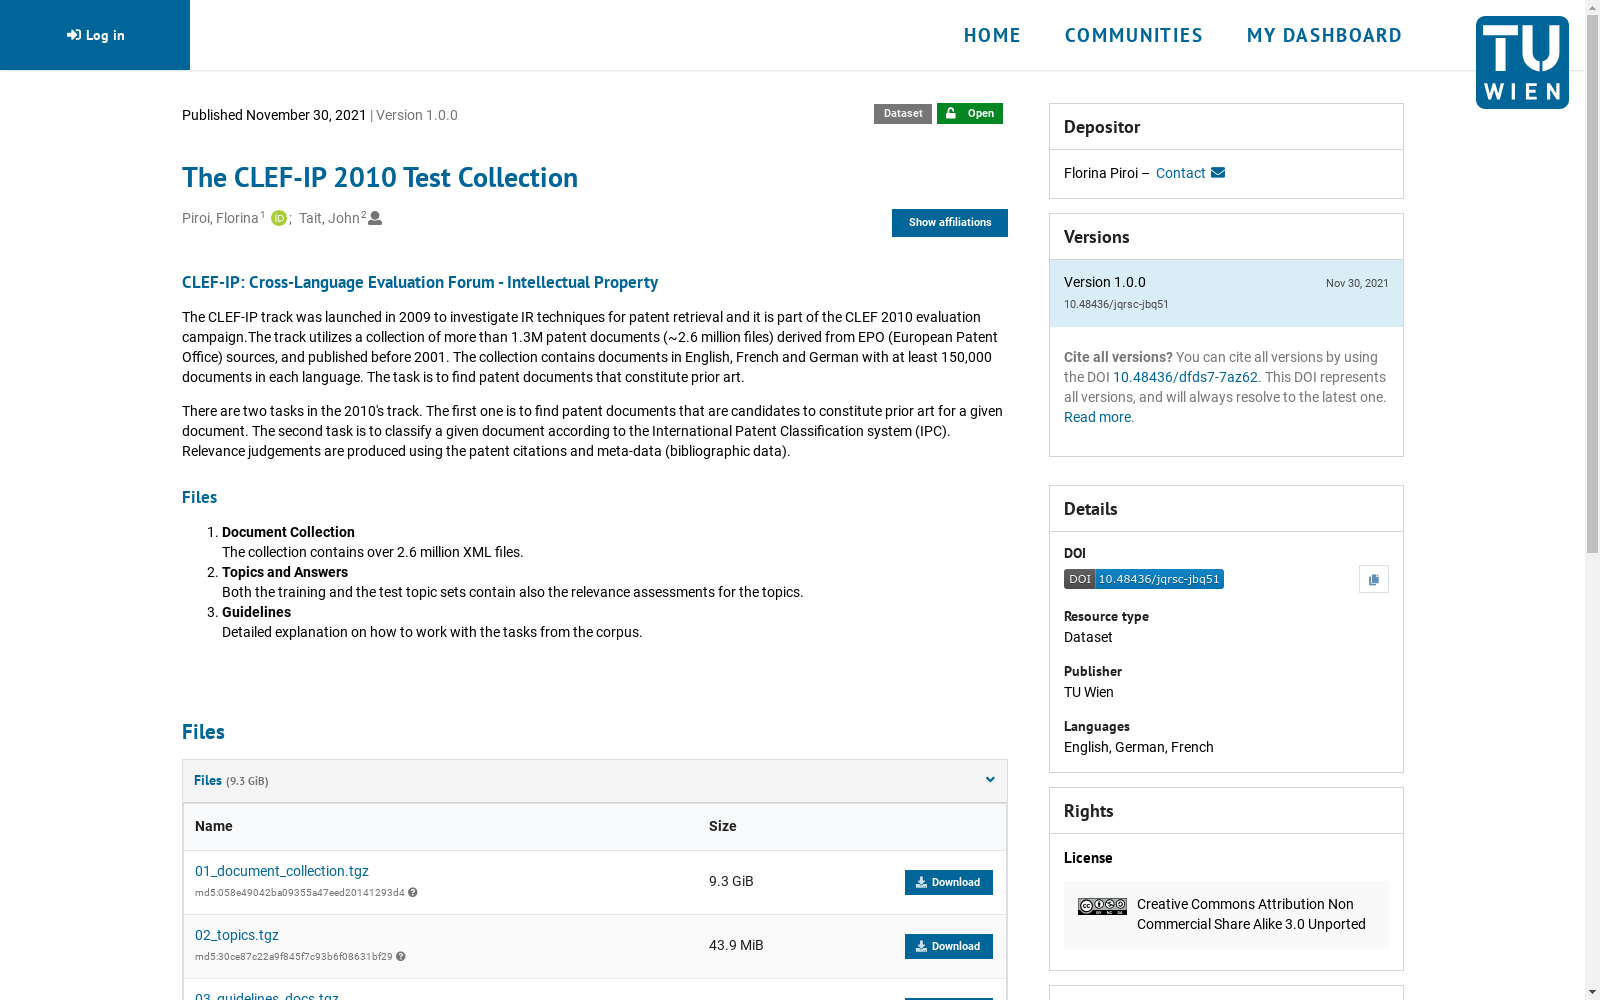Click the title The CLEF-IP 2010 Test Collection

[380, 177]
